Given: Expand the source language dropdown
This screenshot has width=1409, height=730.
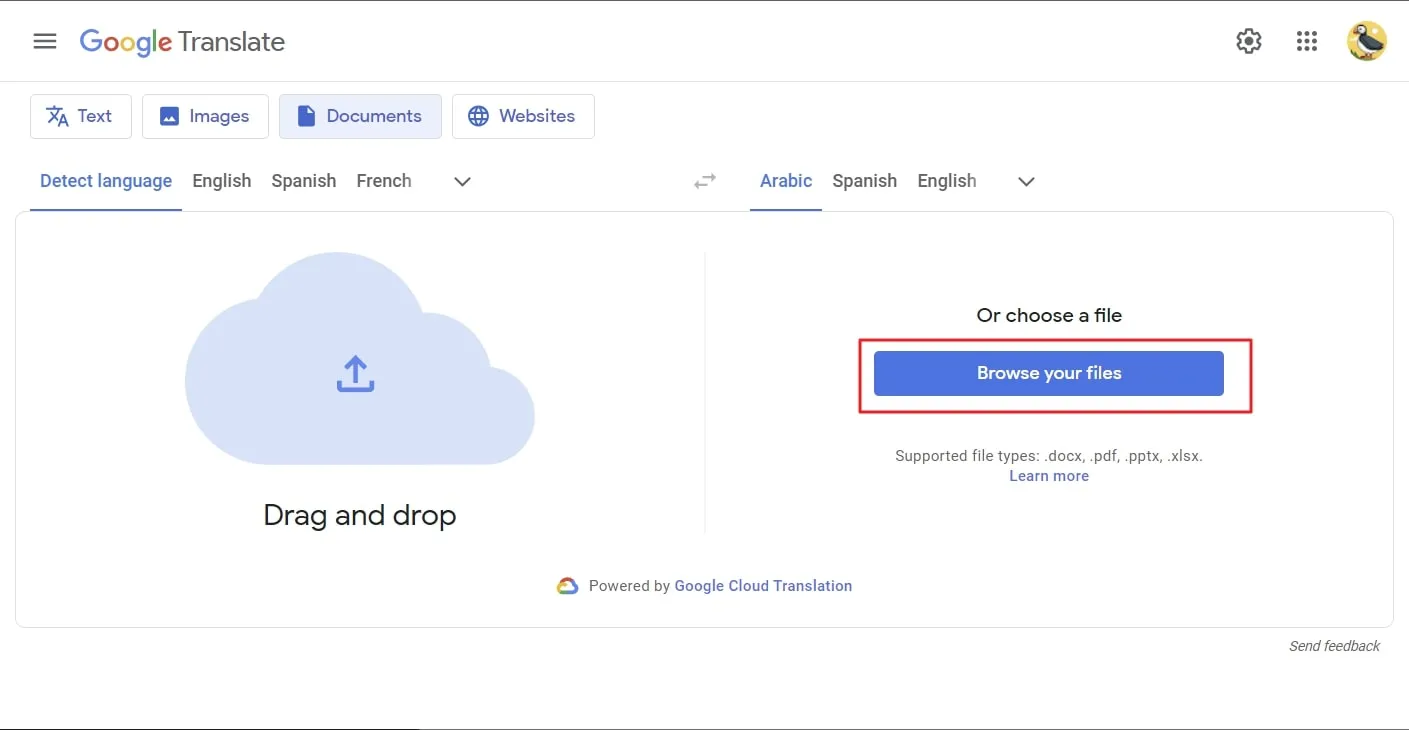Looking at the screenshot, I should click(461, 182).
